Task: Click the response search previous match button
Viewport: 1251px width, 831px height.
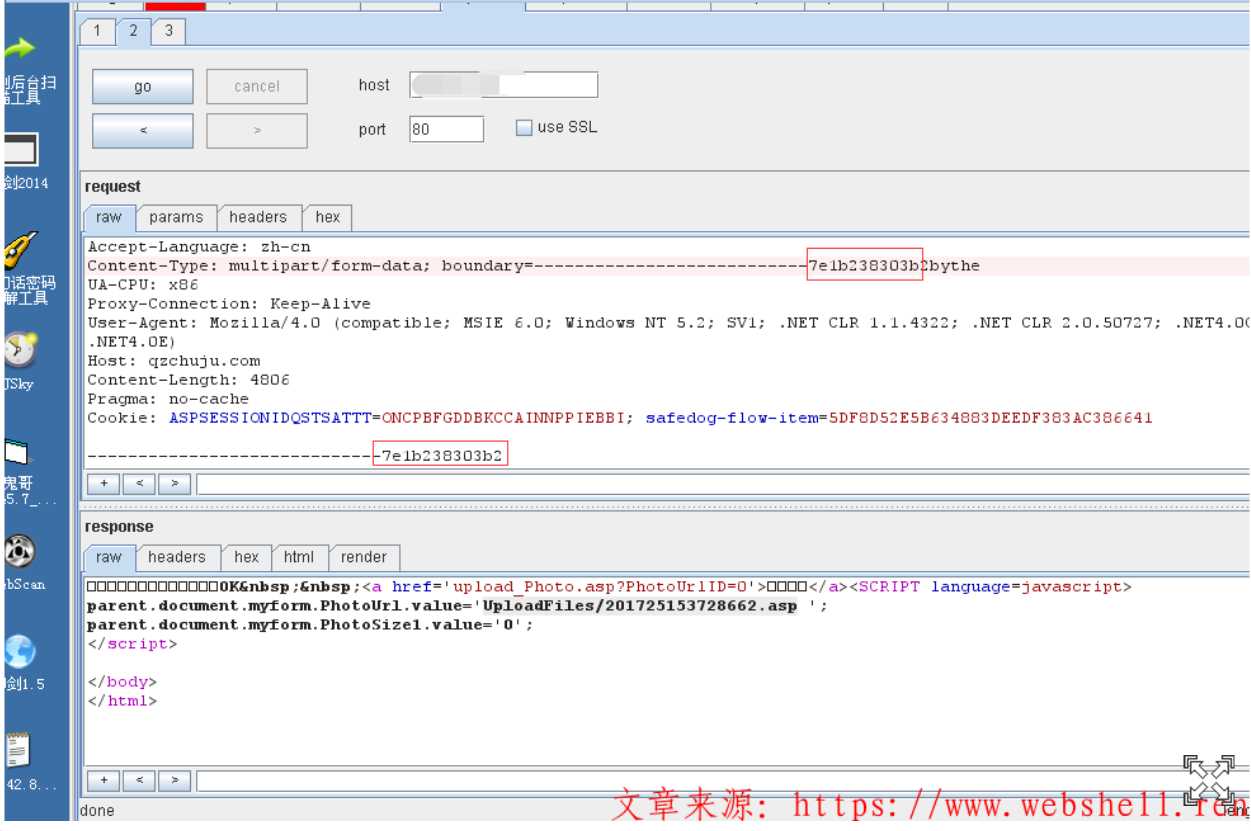Action: (x=139, y=780)
